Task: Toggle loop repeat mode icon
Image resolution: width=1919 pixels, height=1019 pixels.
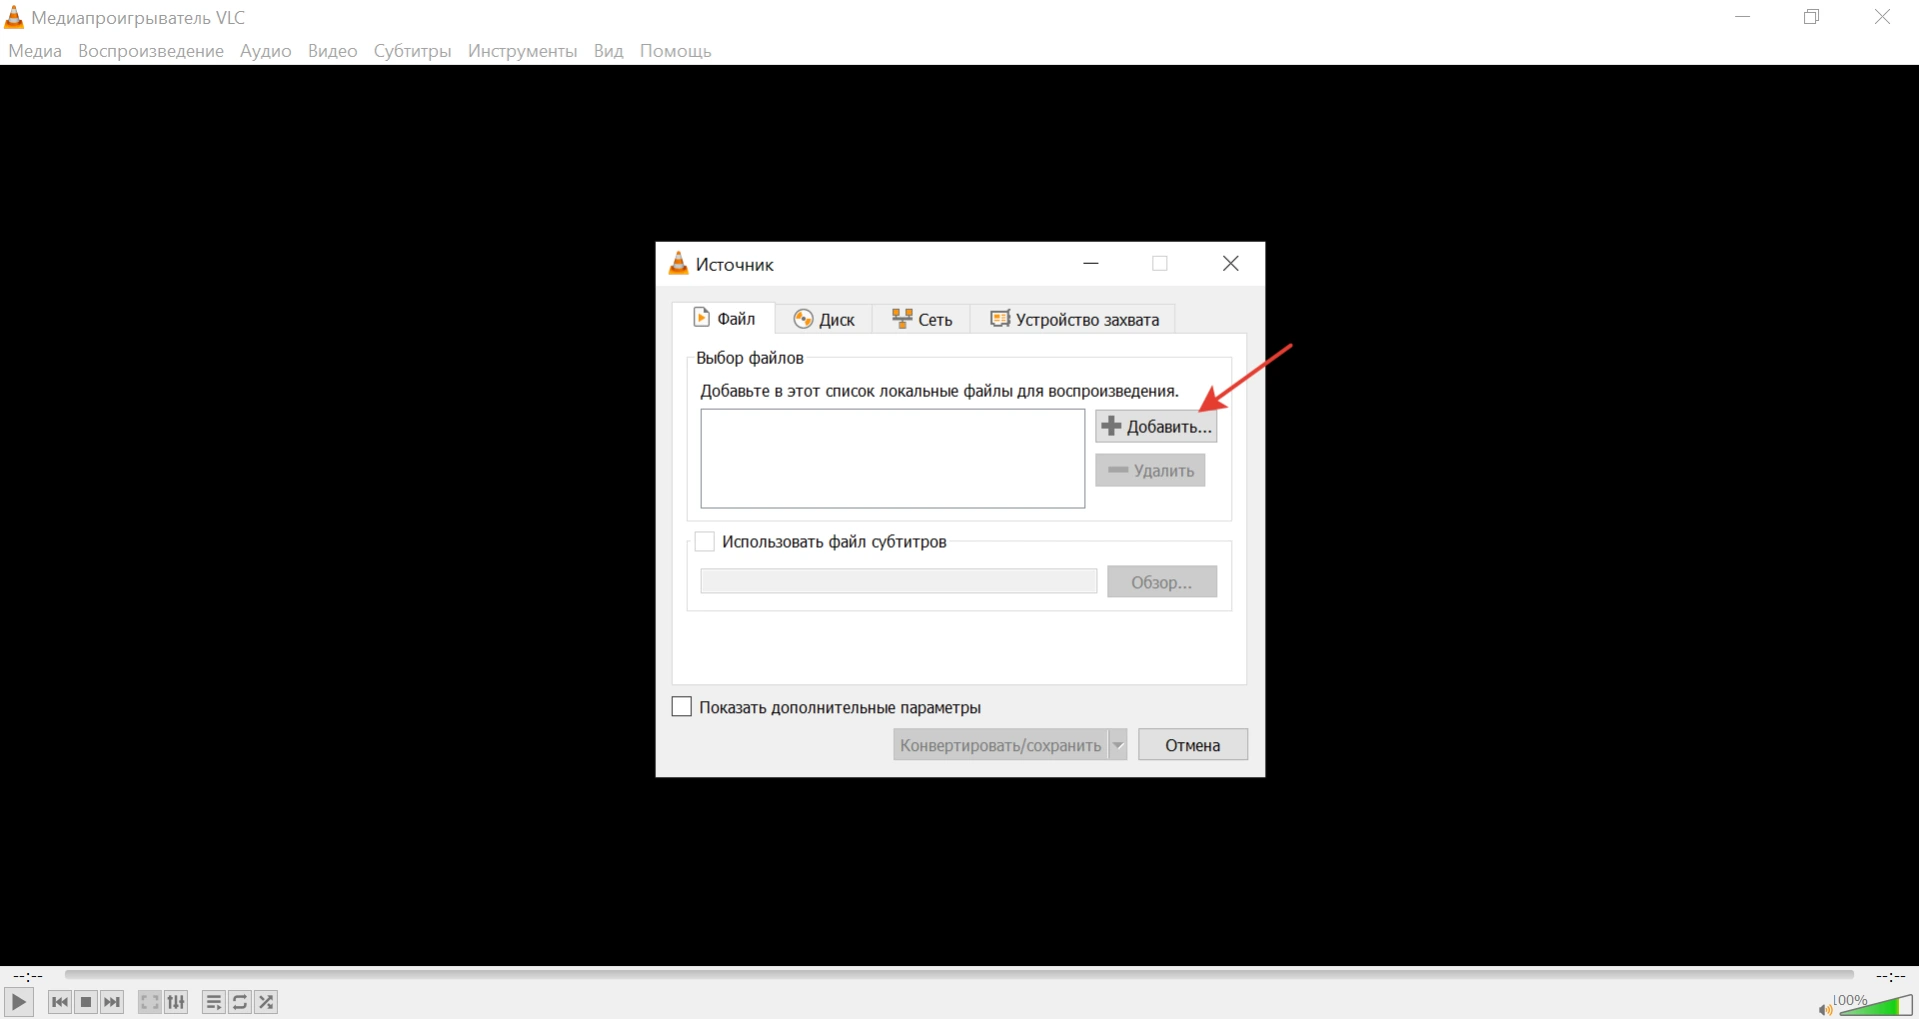Action: click(240, 1002)
